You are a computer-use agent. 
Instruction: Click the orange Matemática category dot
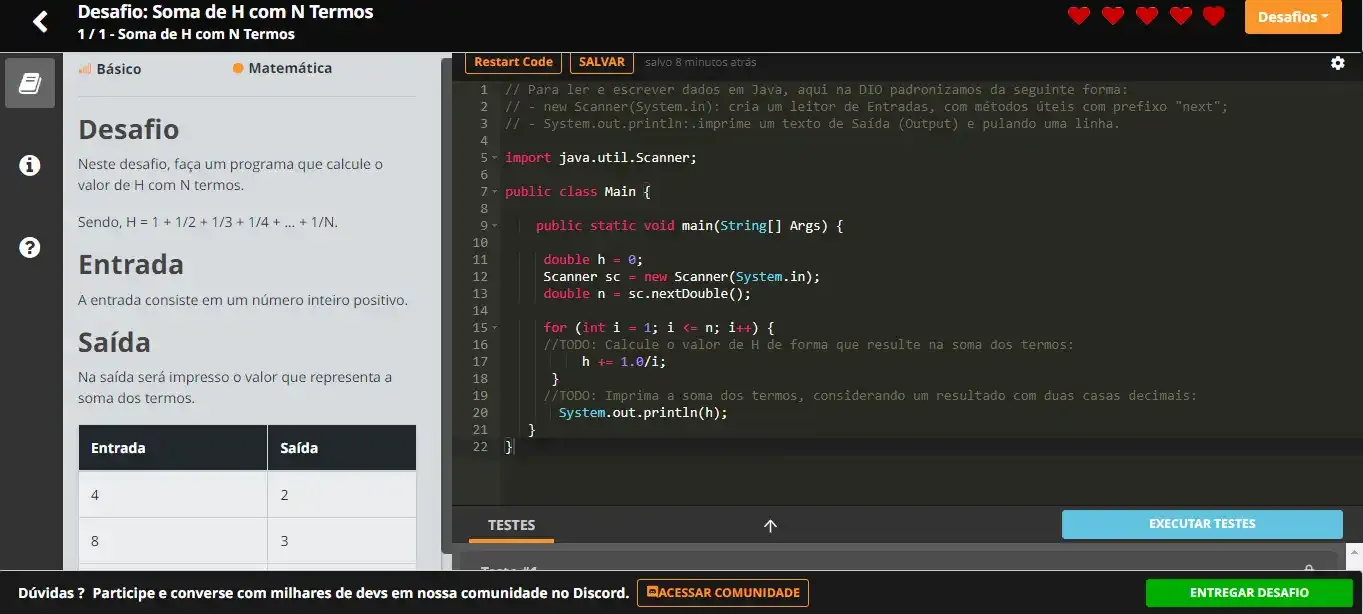[238, 69]
